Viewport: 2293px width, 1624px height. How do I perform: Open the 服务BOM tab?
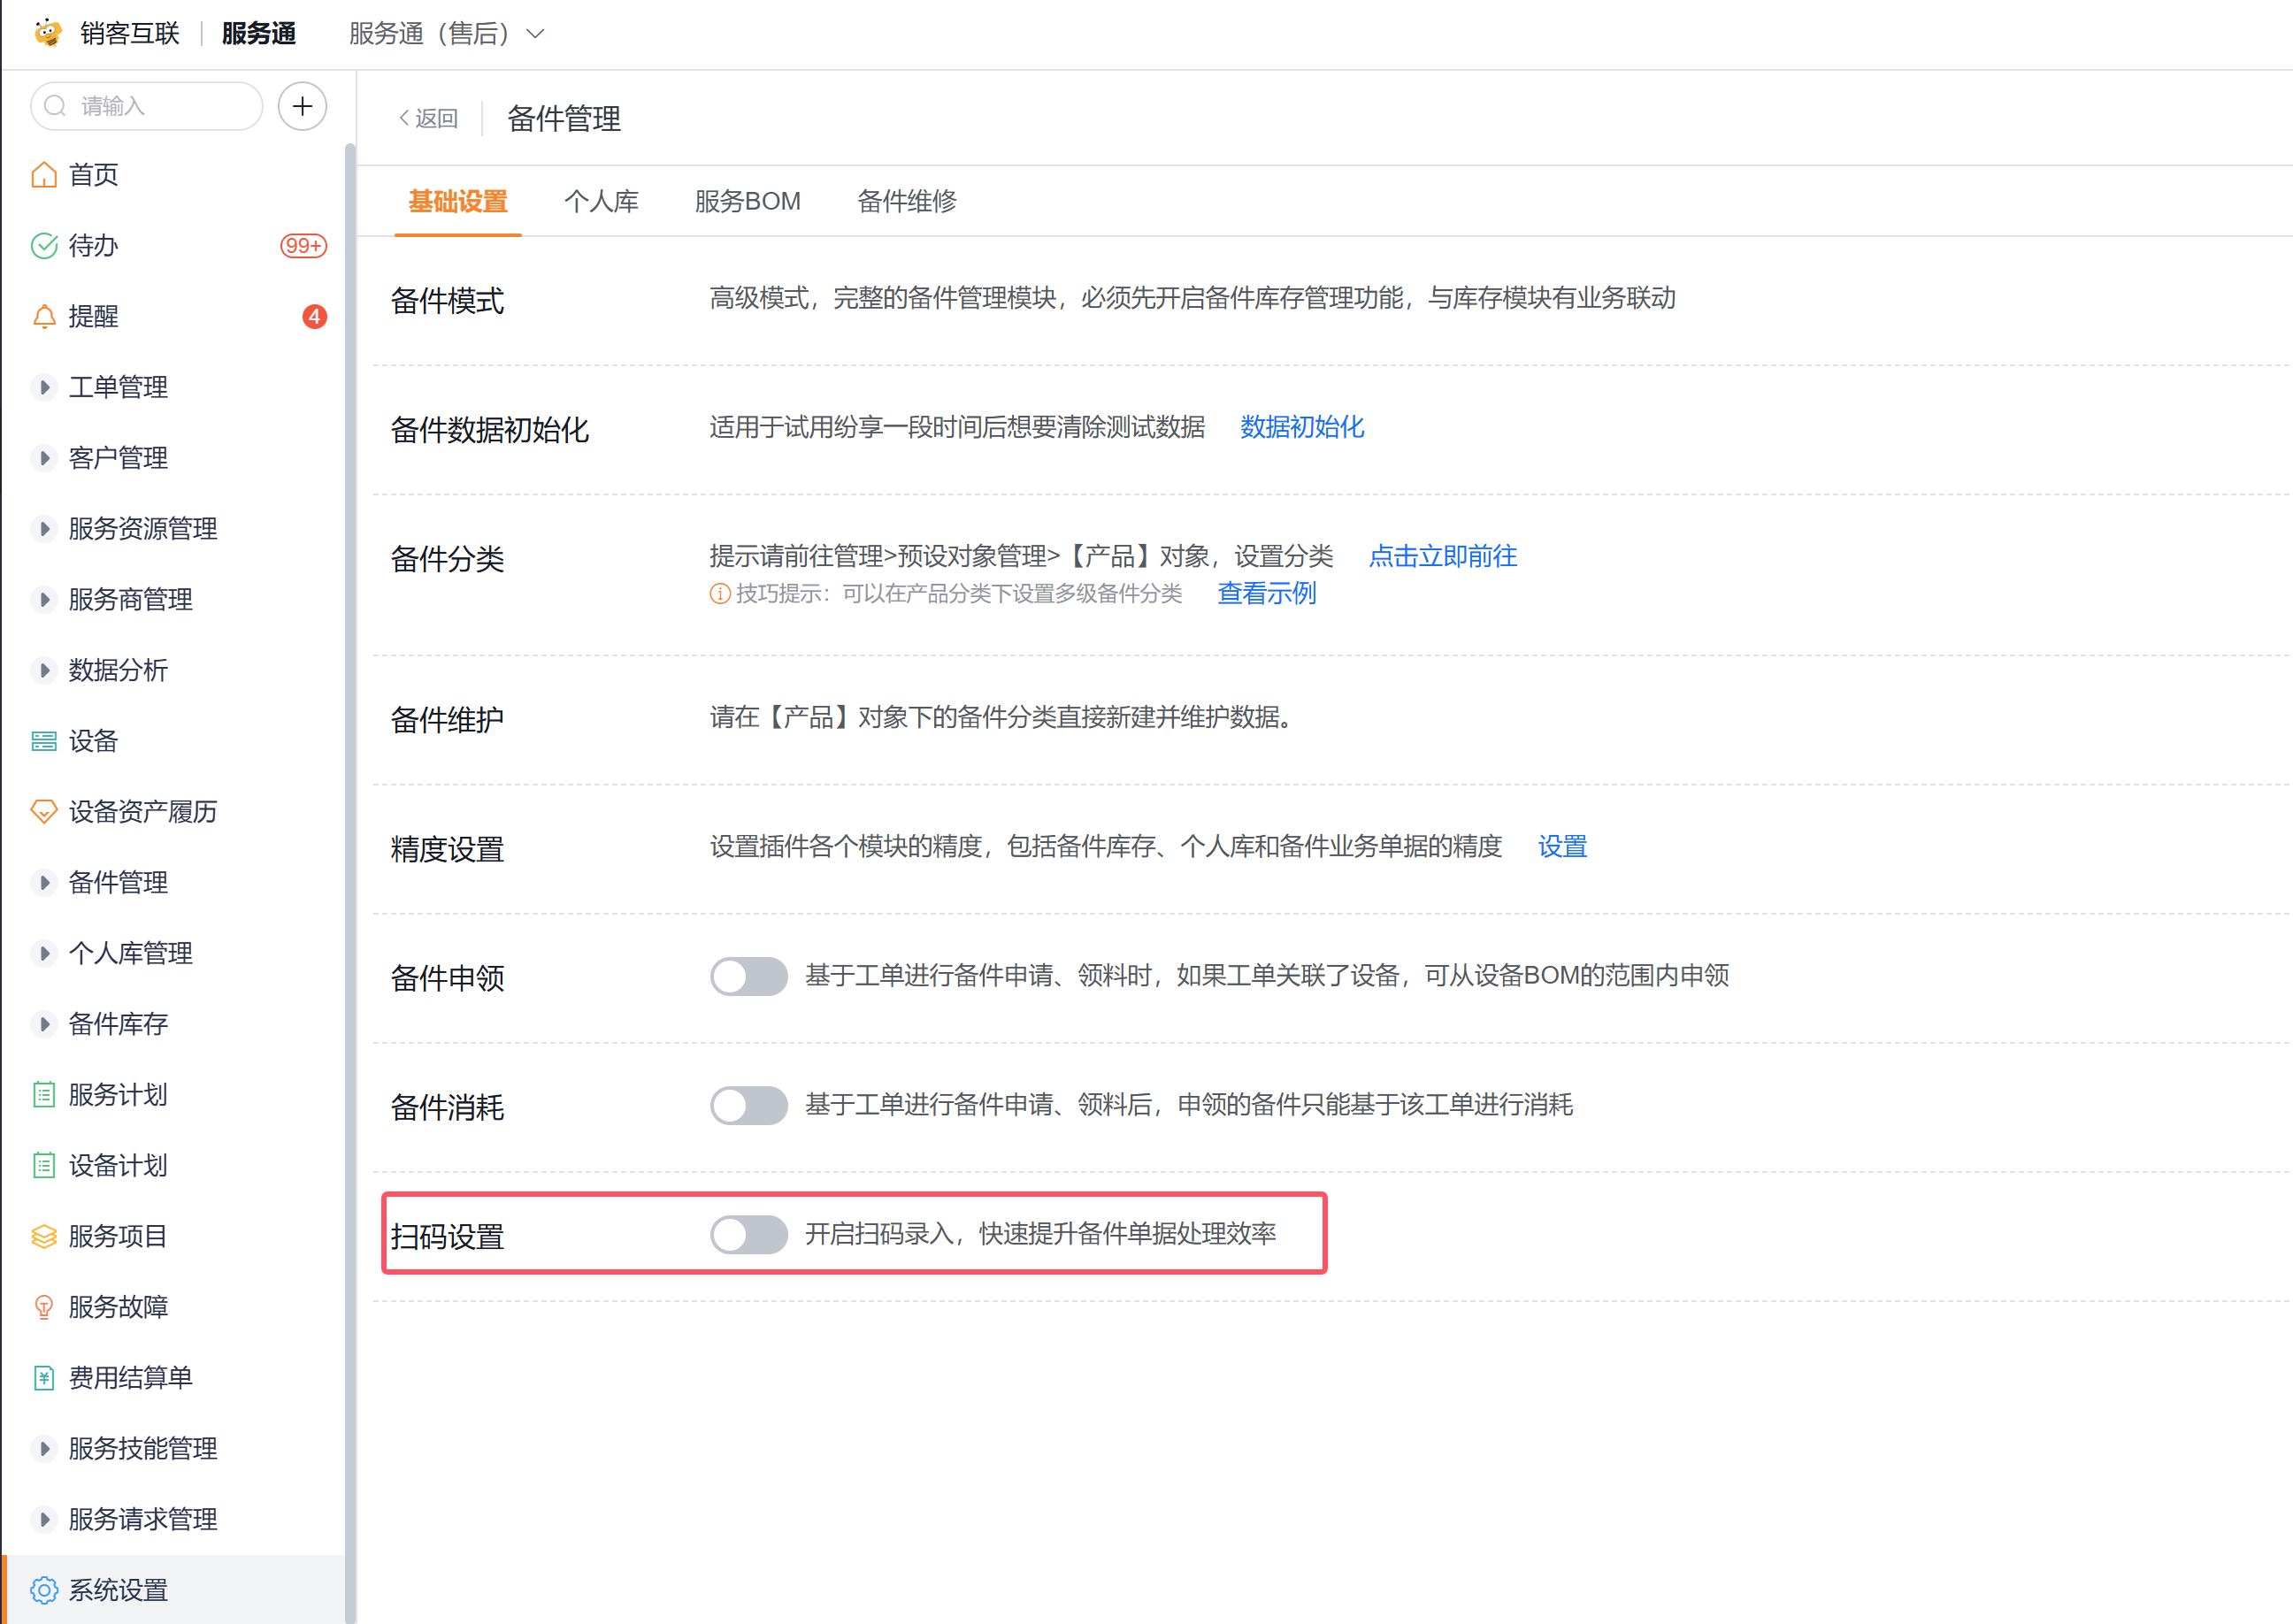point(747,202)
